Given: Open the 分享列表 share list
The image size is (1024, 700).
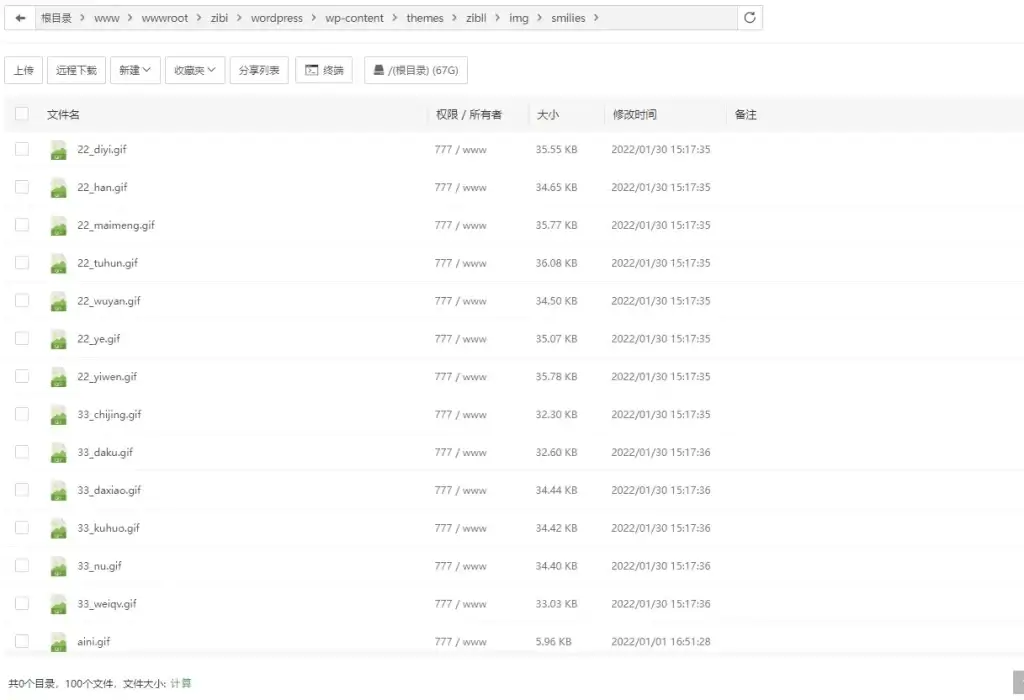Looking at the screenshot, I should tap(259, 70).
